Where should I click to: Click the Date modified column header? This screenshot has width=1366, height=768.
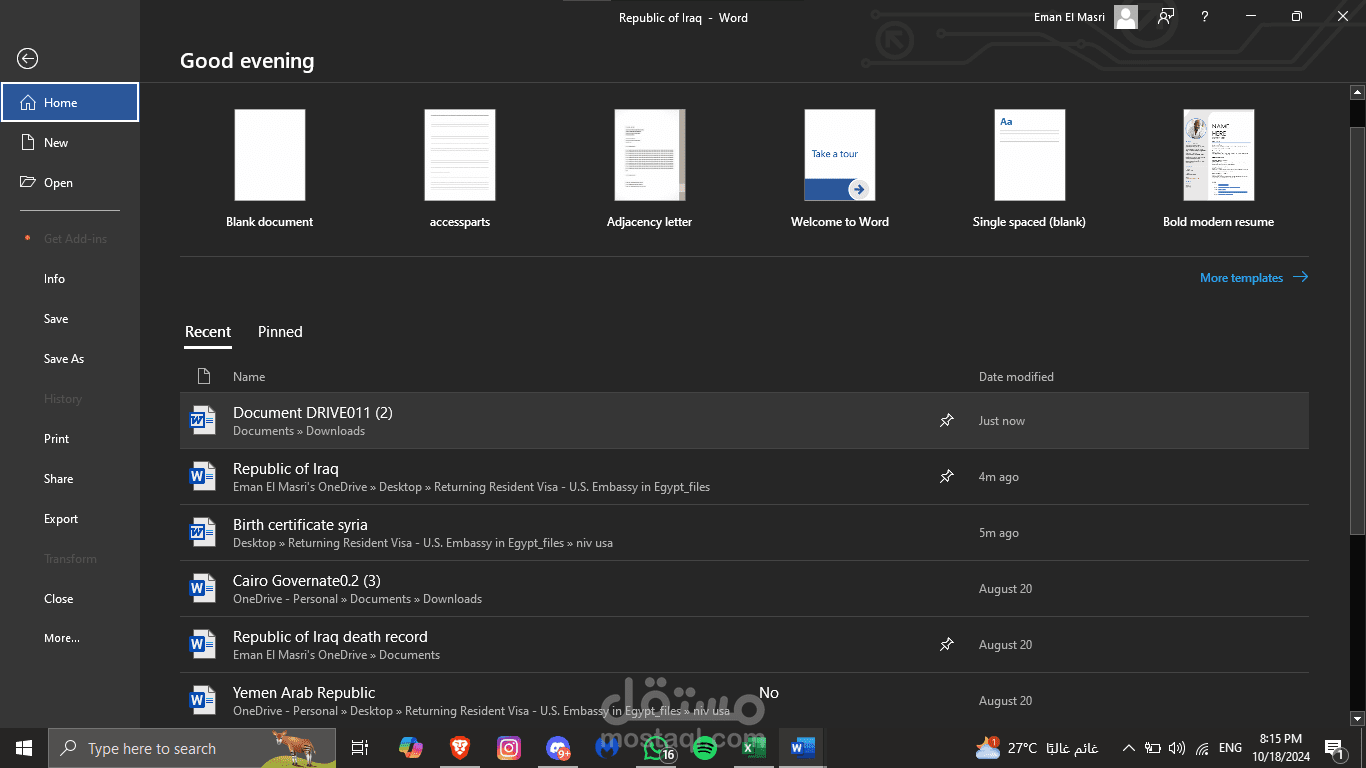1016,377
